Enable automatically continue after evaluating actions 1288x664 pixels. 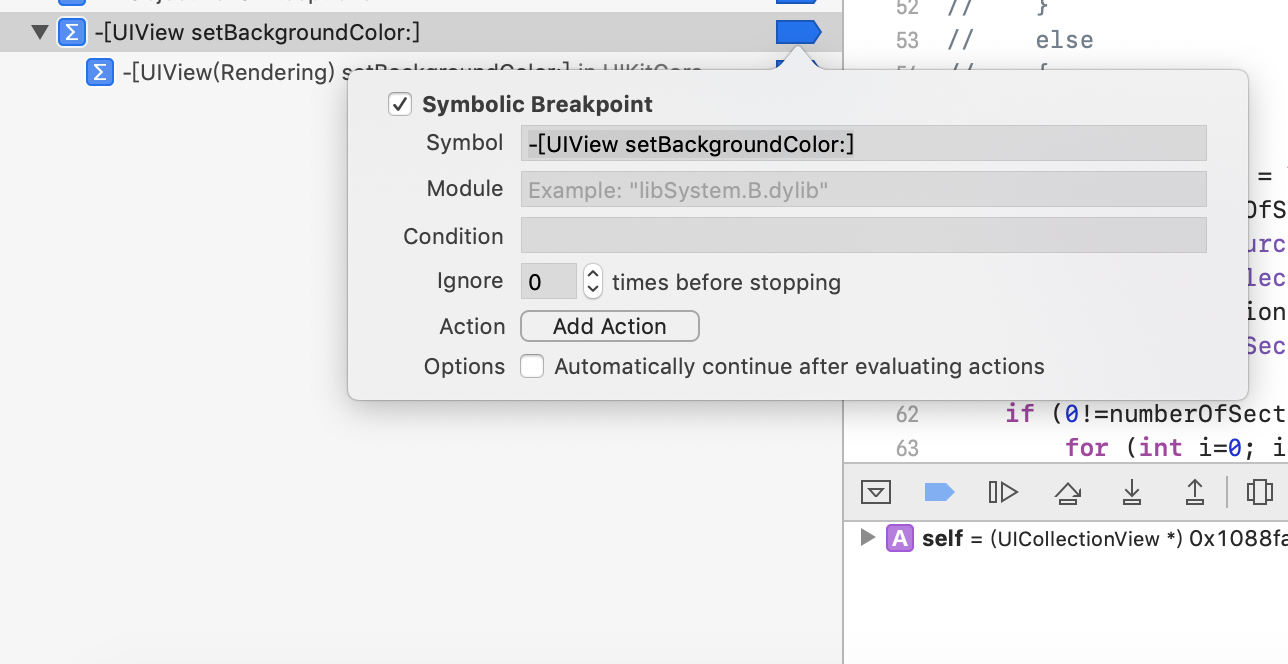pyautogui.click(x=532, y=366)
